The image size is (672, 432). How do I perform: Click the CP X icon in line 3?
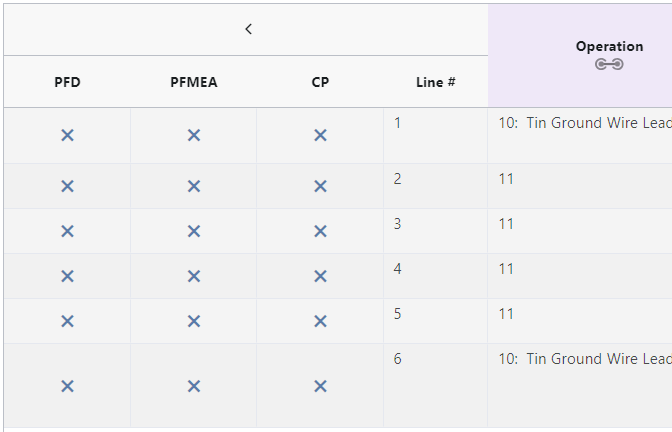[x=320, y=231]
